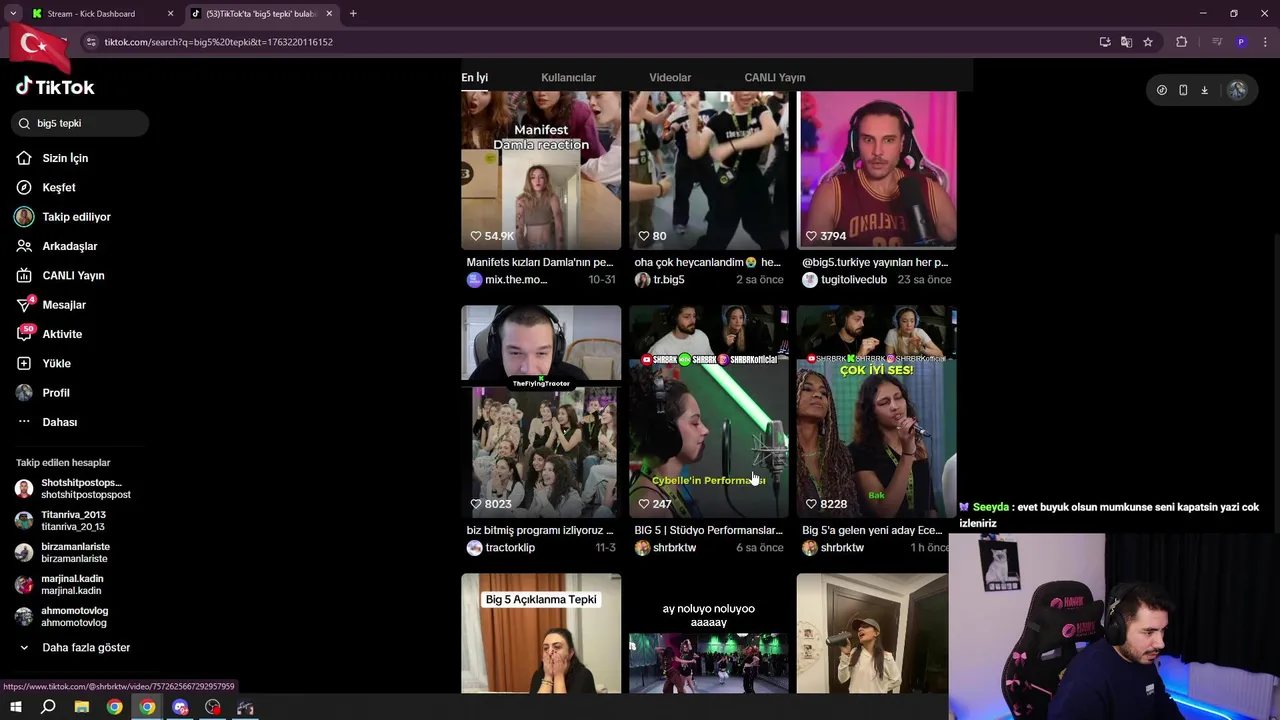Viewport: 1280px width, 720px height.
Task: Click translate page icon in address bar
Action: click(x=1126, y=42)
